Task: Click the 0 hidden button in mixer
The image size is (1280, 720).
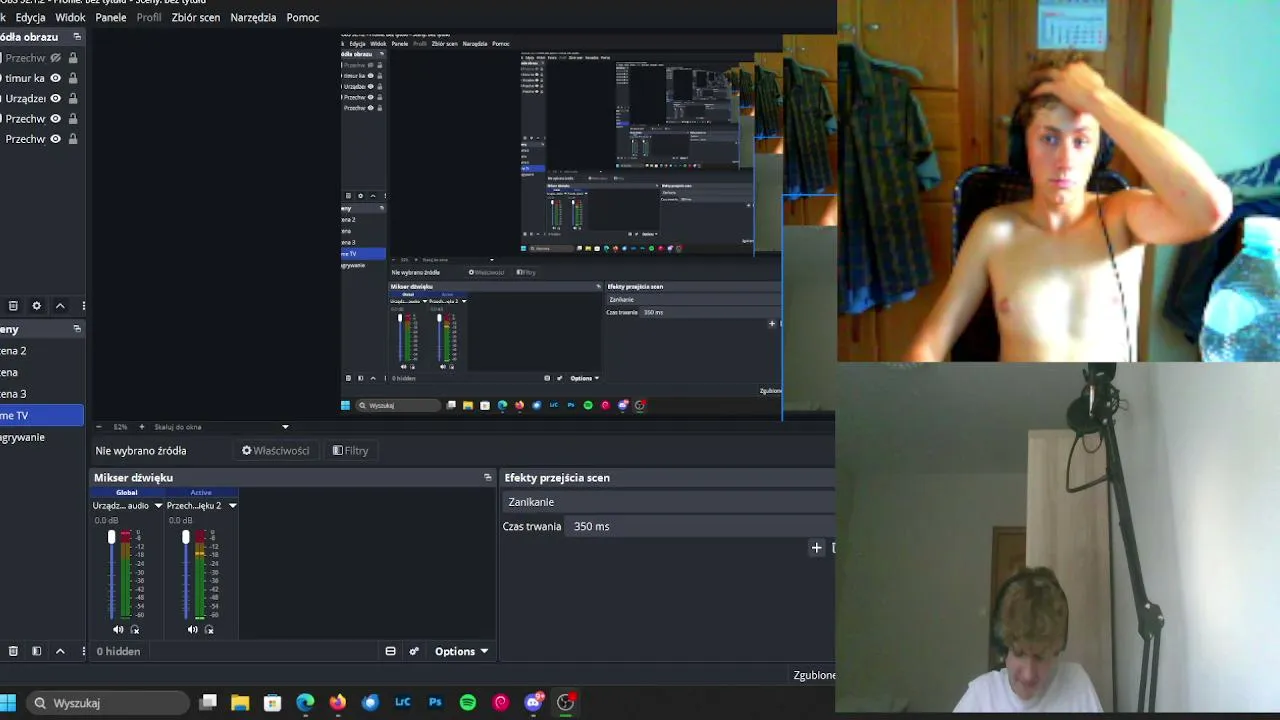Action: pos(118,651)
